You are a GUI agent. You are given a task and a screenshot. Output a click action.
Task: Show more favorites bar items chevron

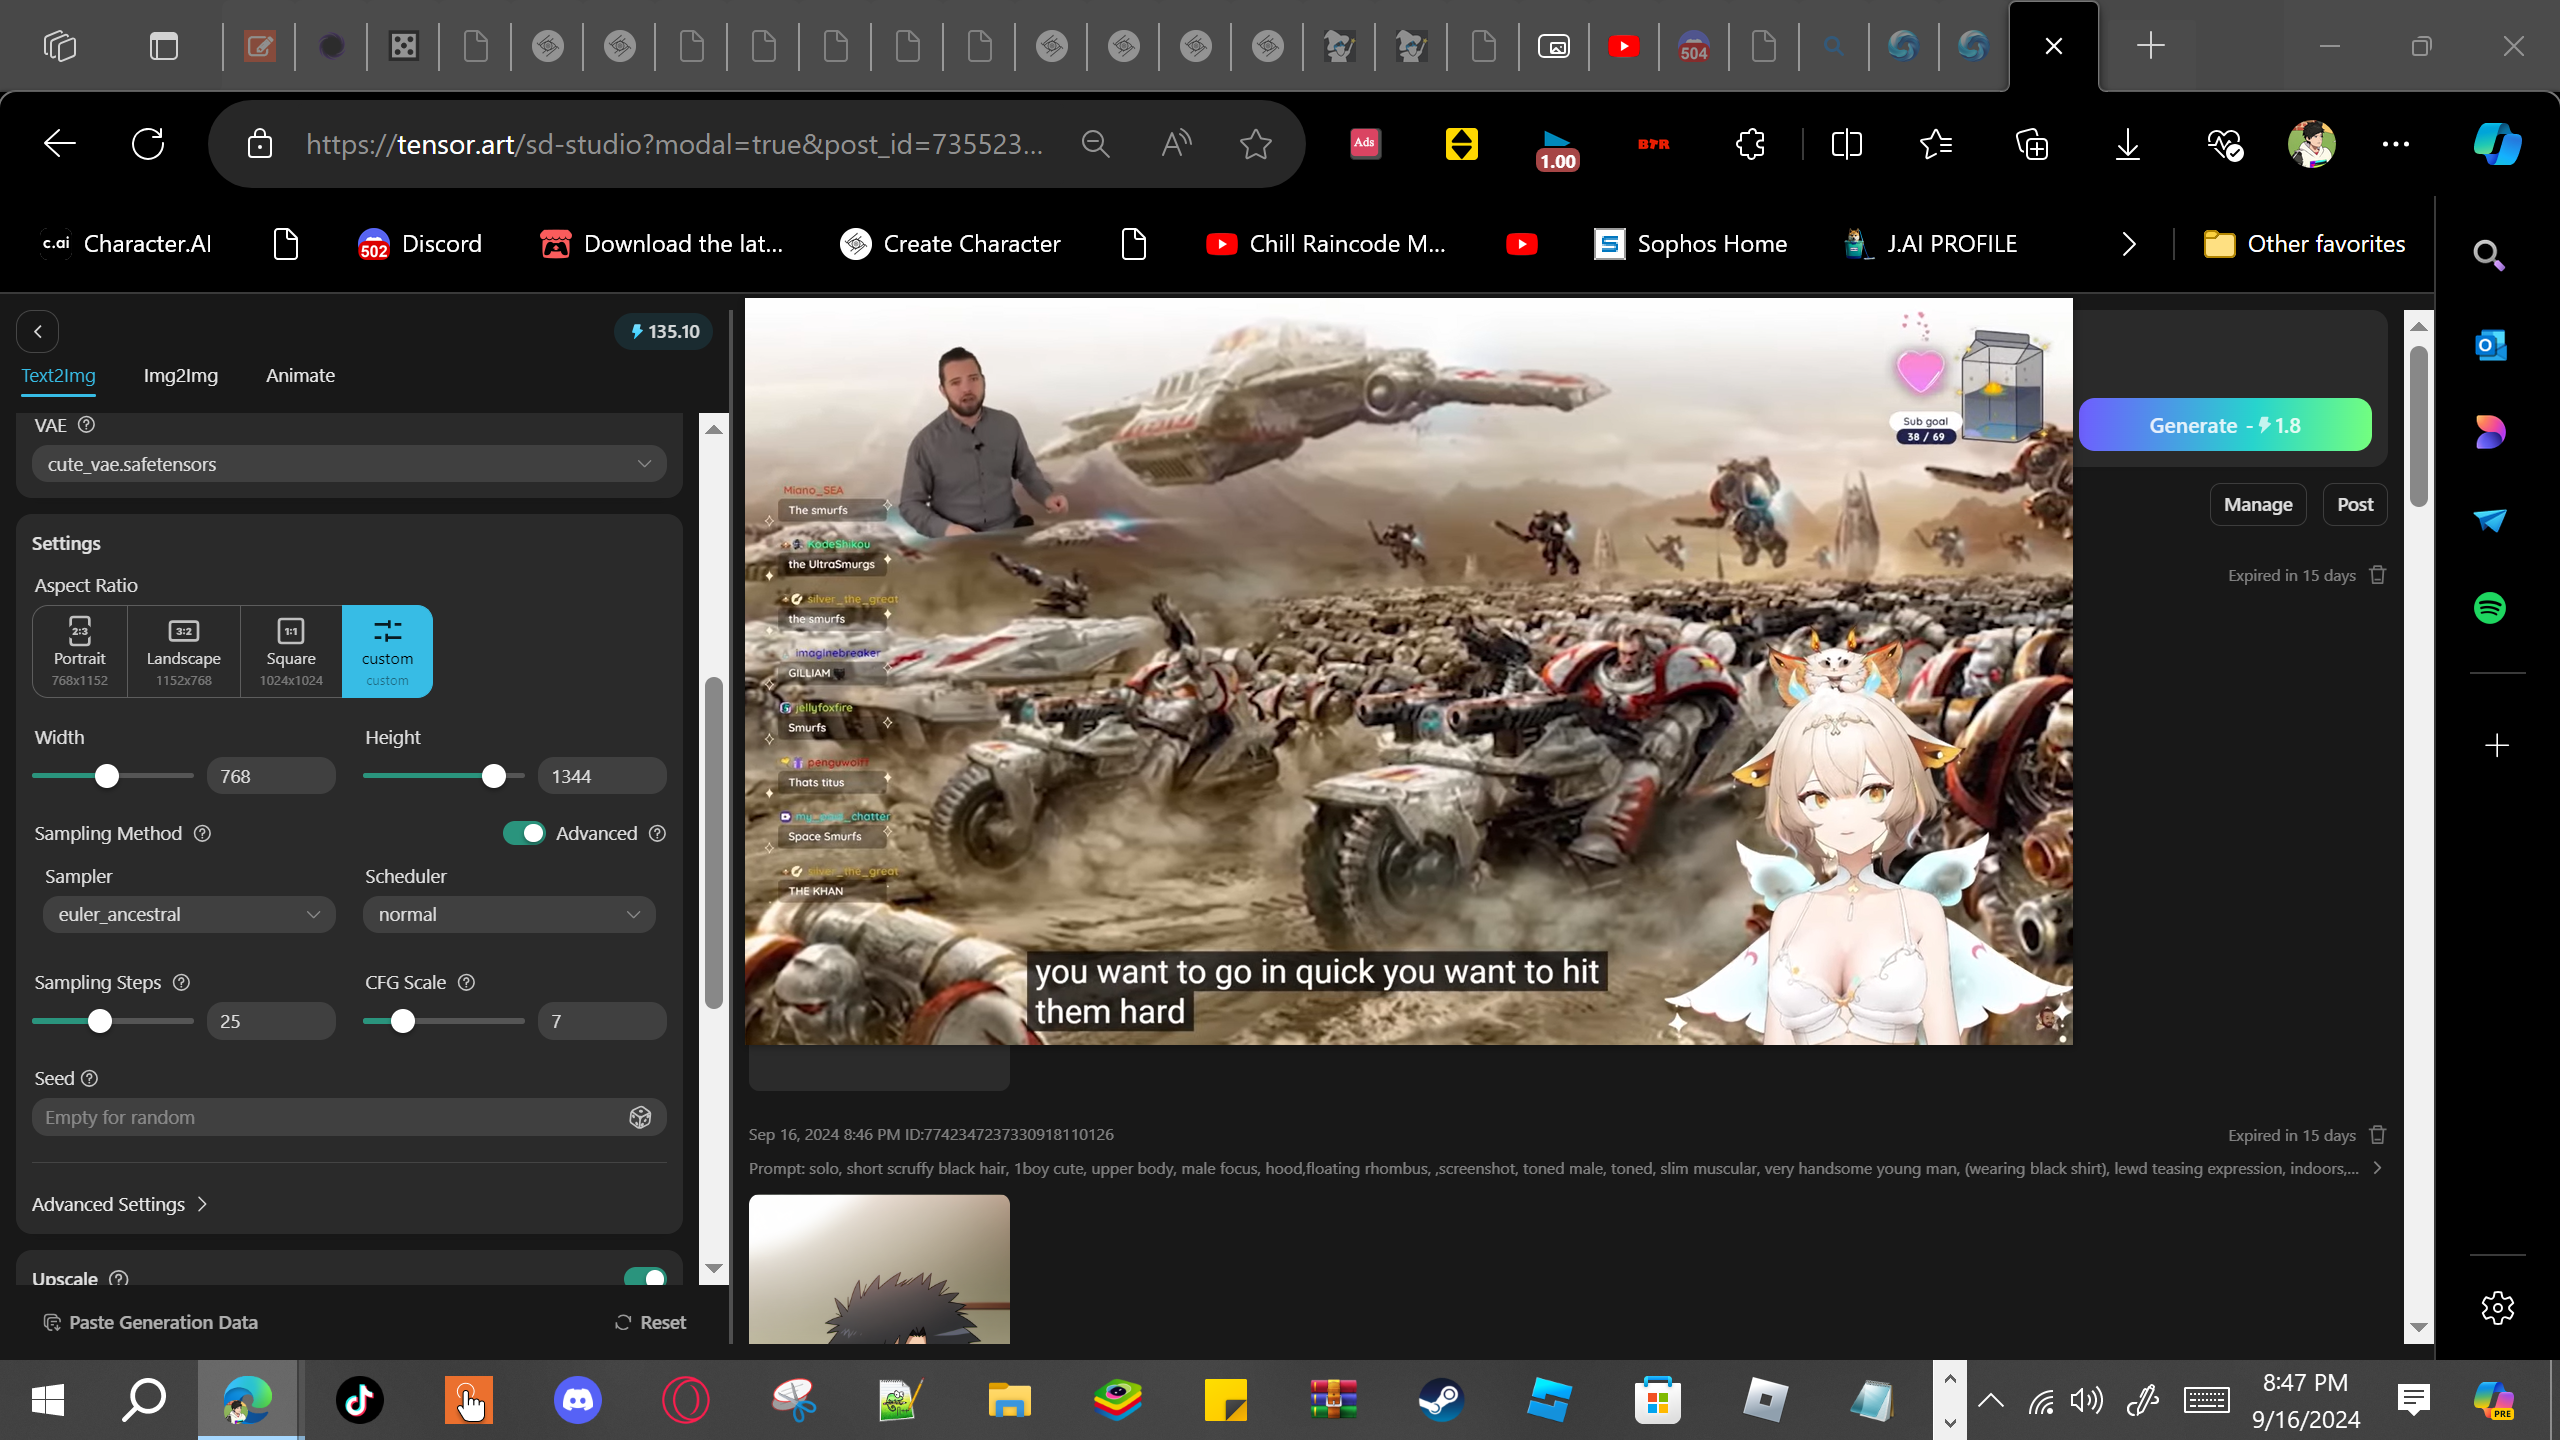pos(2128,244)
